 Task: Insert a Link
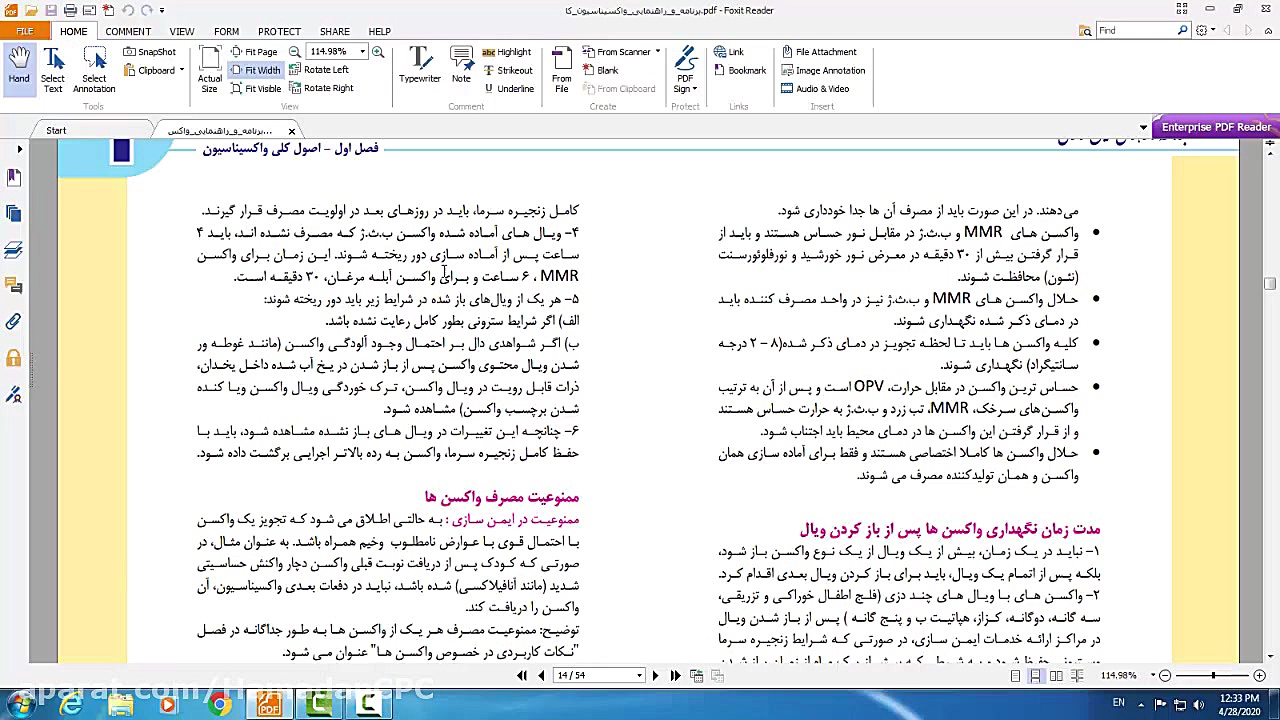729,52
